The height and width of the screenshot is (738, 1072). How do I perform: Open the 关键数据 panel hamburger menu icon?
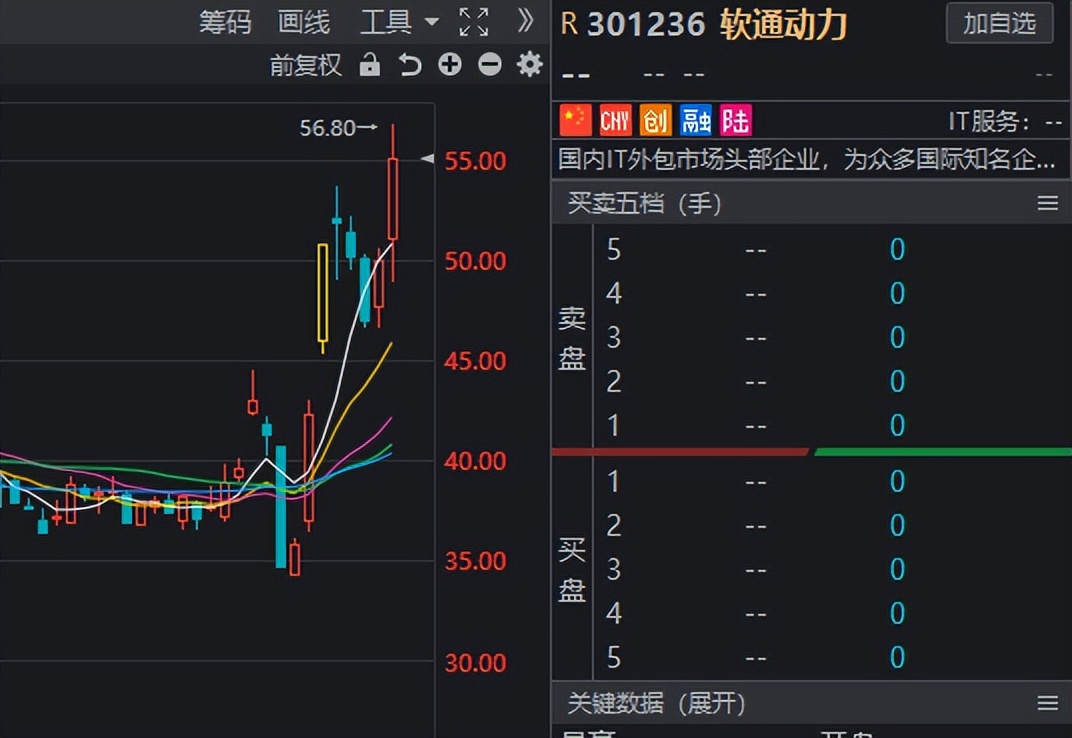(1047, 704)
